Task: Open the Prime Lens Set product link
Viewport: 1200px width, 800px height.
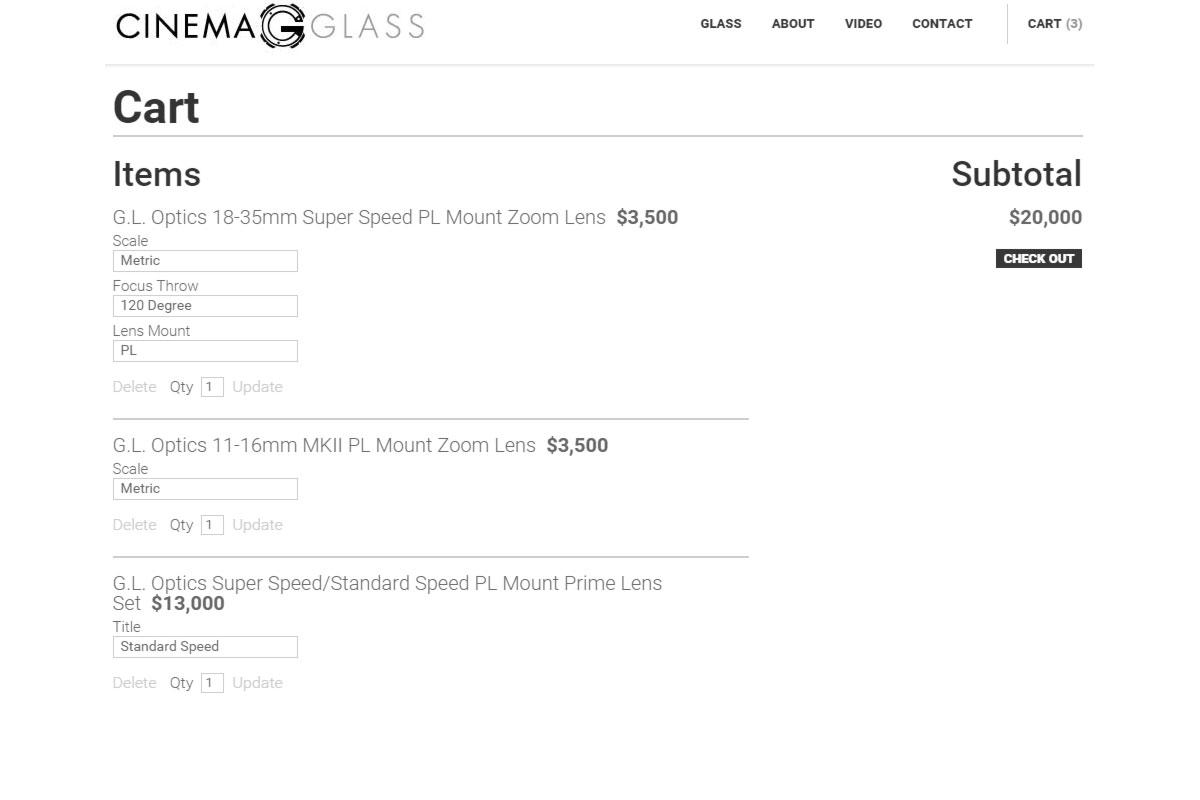Action: (x=387, y=584)
